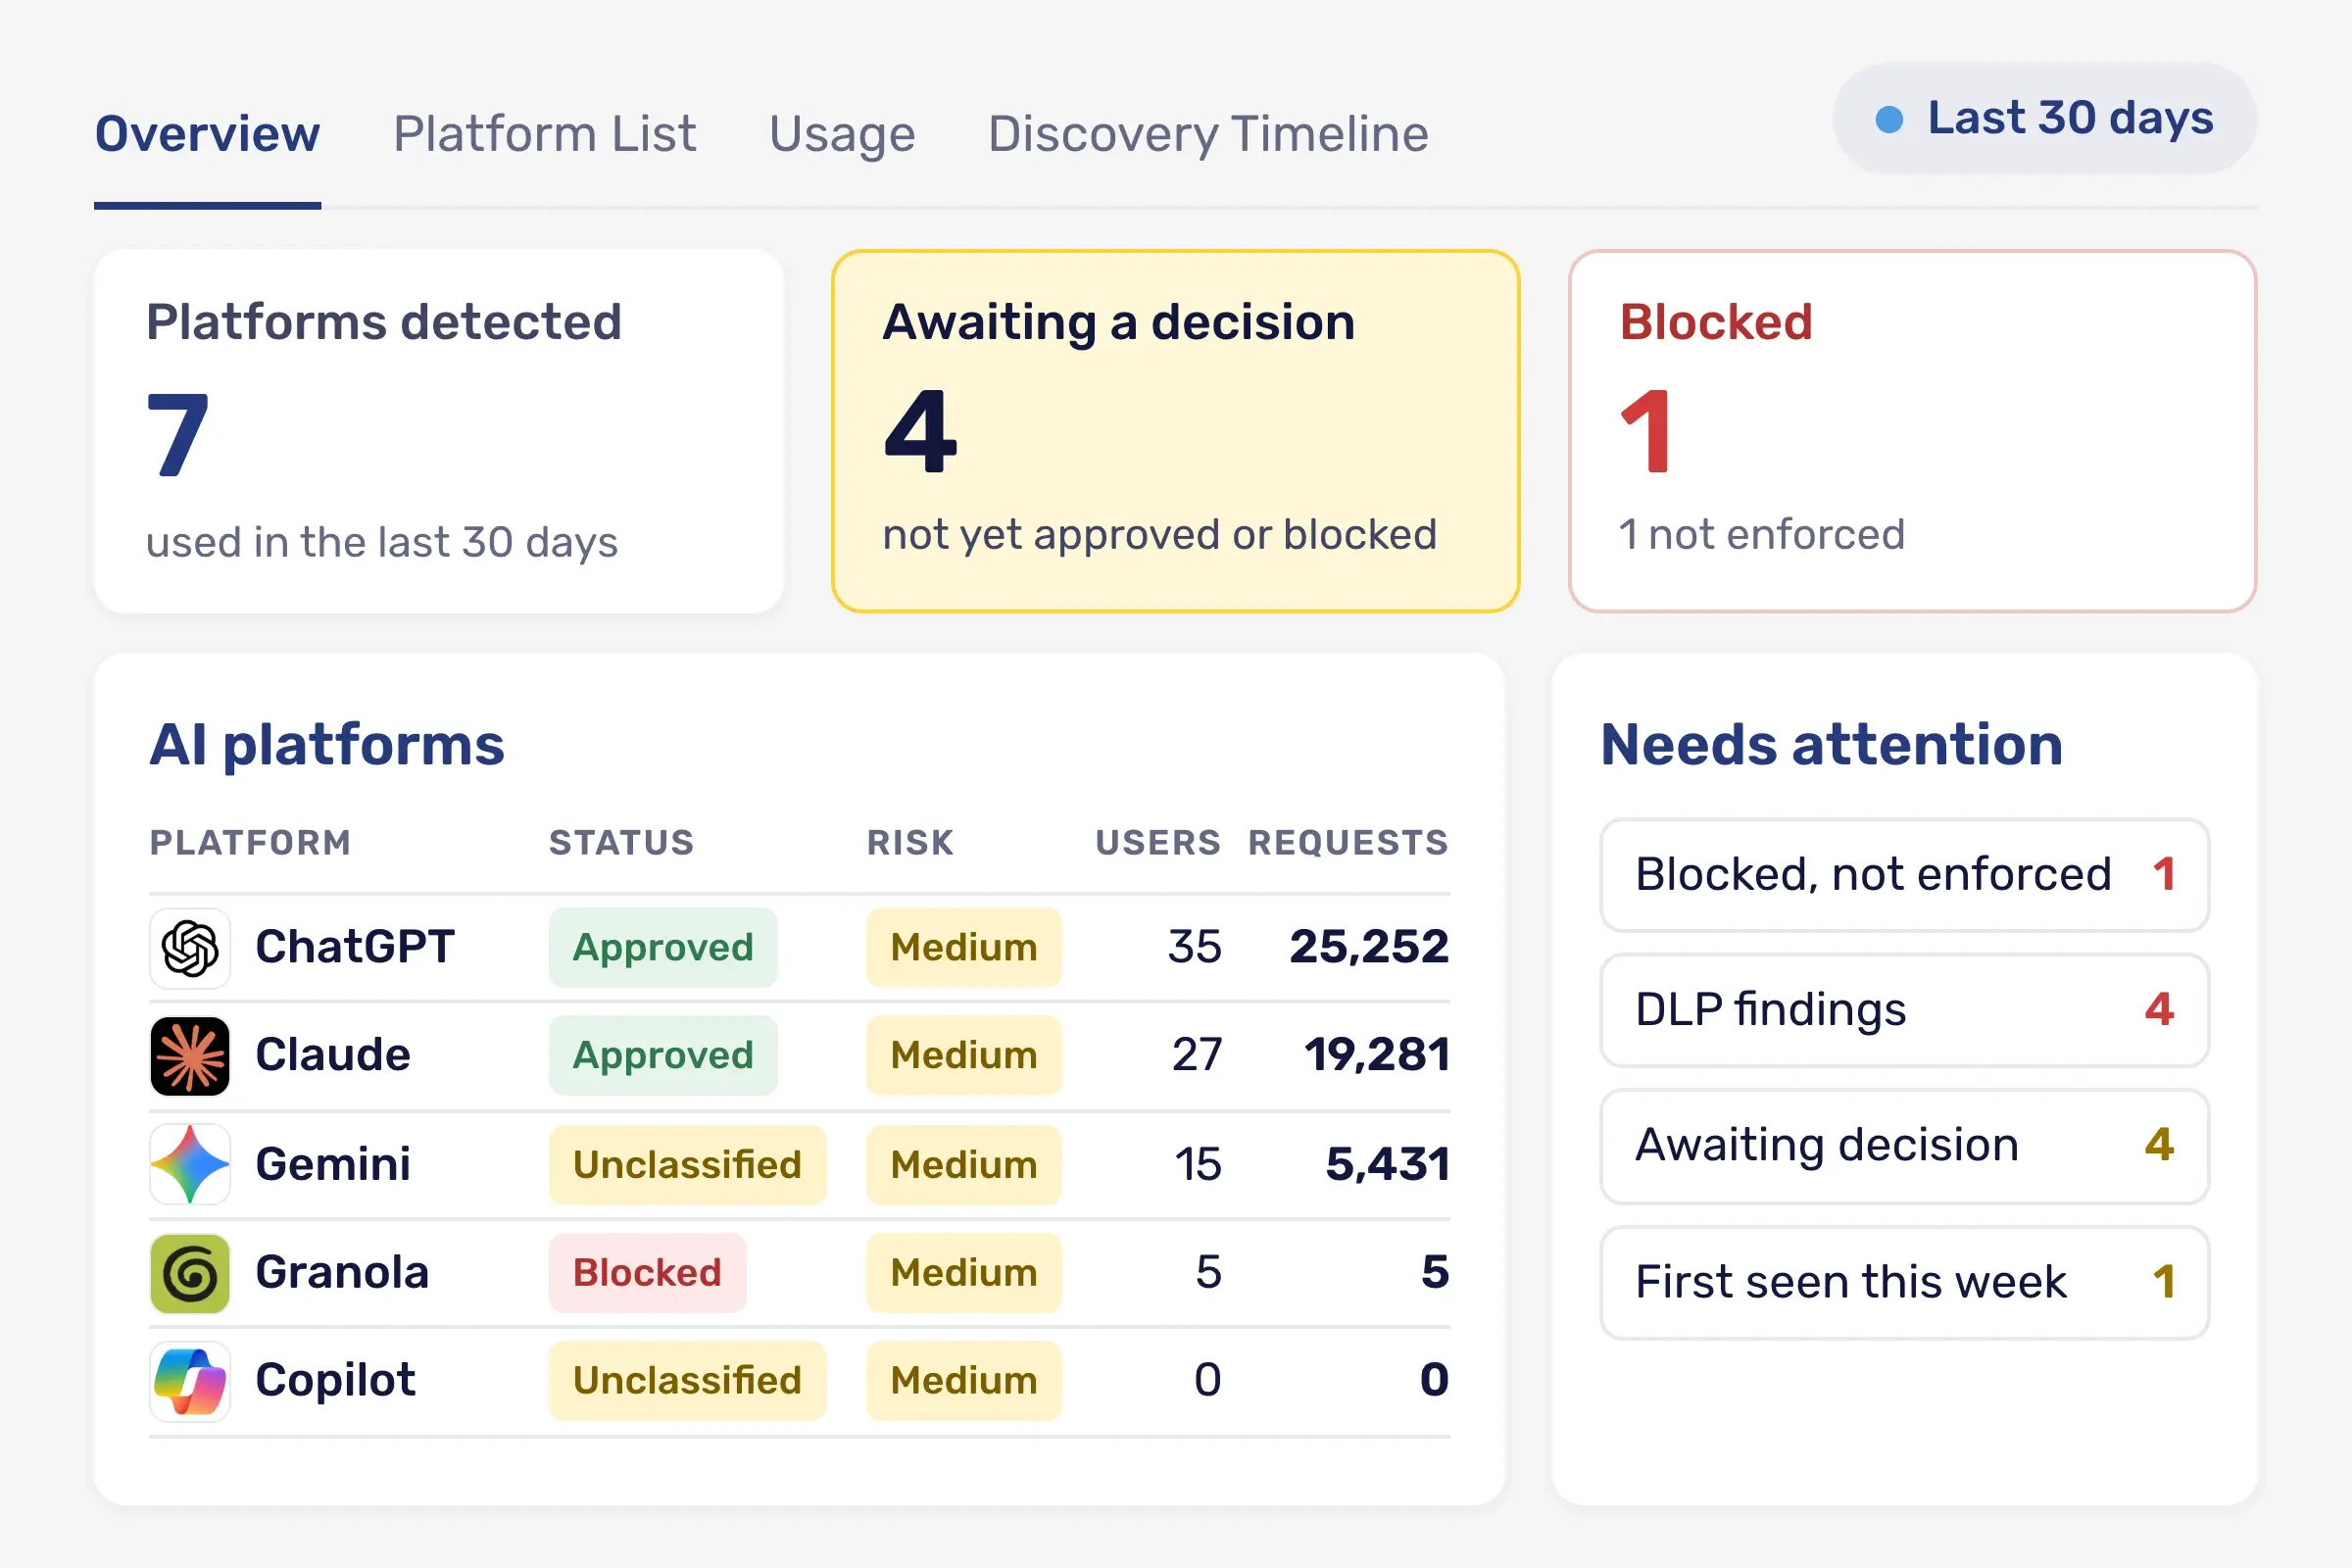Sort by the USERS column header
The width and height of the screenshot is (2352, 1568).
click(1158, 843)
